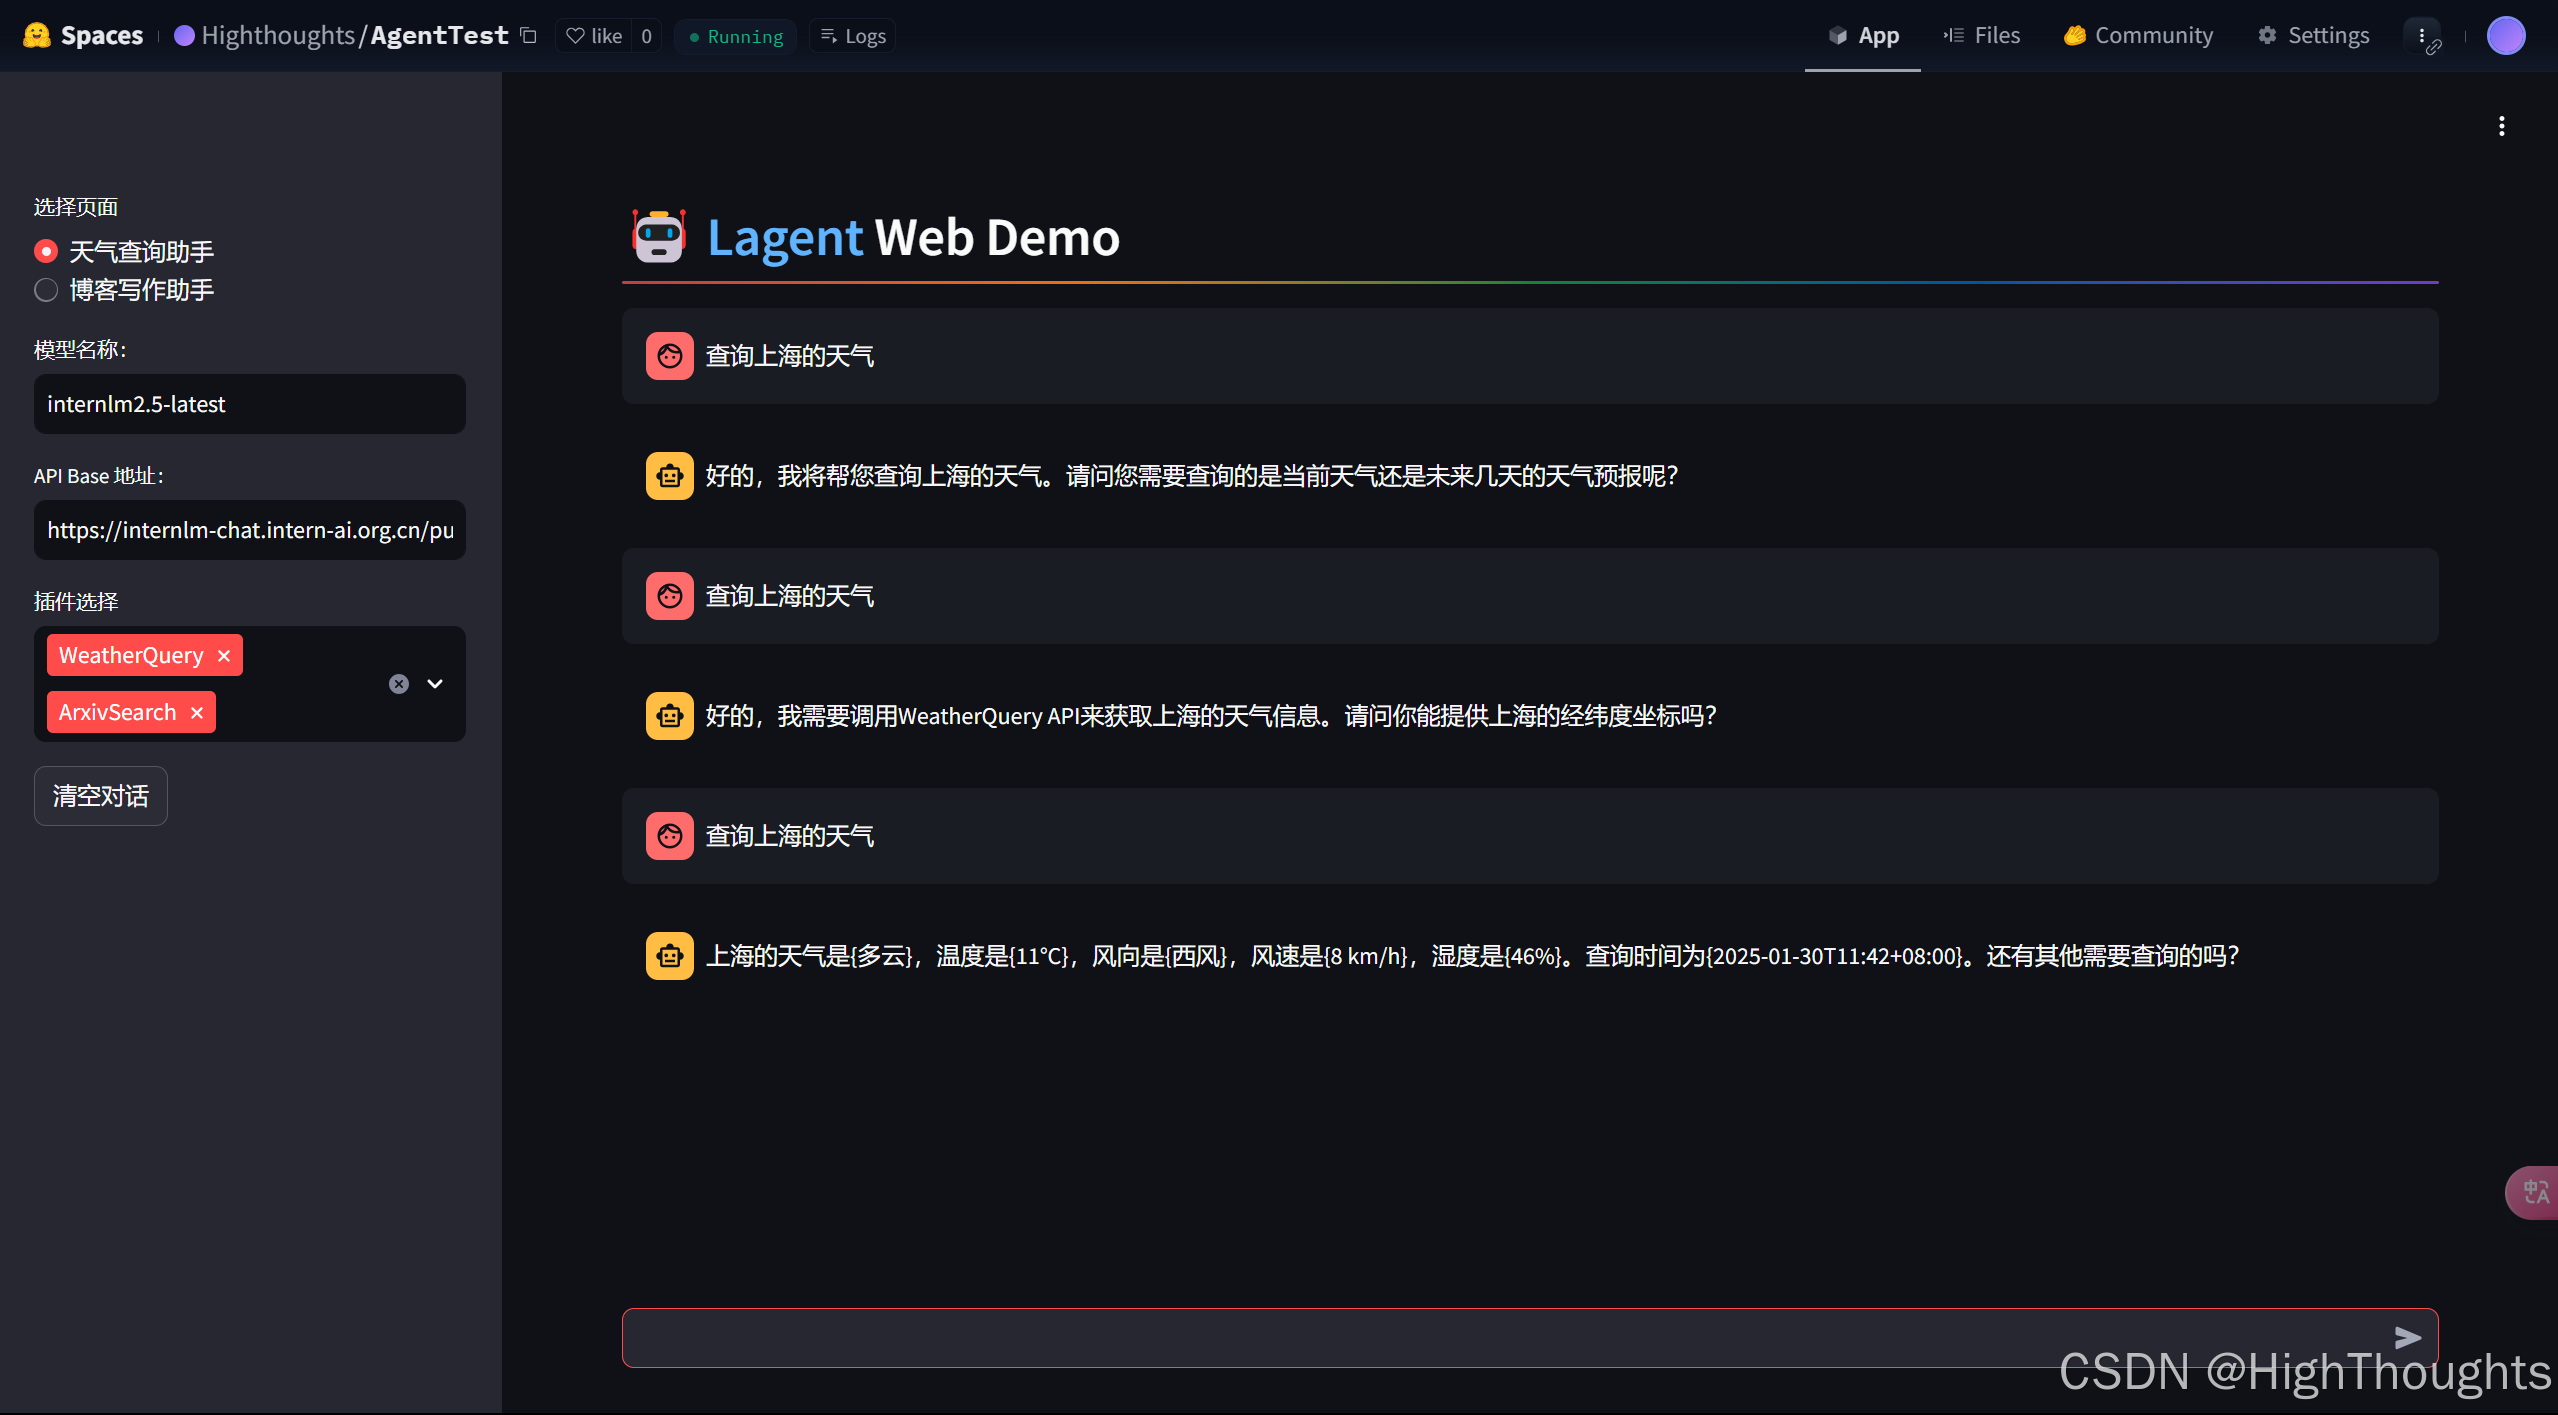Click the send message arrow icon
The height and width of the screenshot is (1415, 2558).
[x=2407, y=1337]
